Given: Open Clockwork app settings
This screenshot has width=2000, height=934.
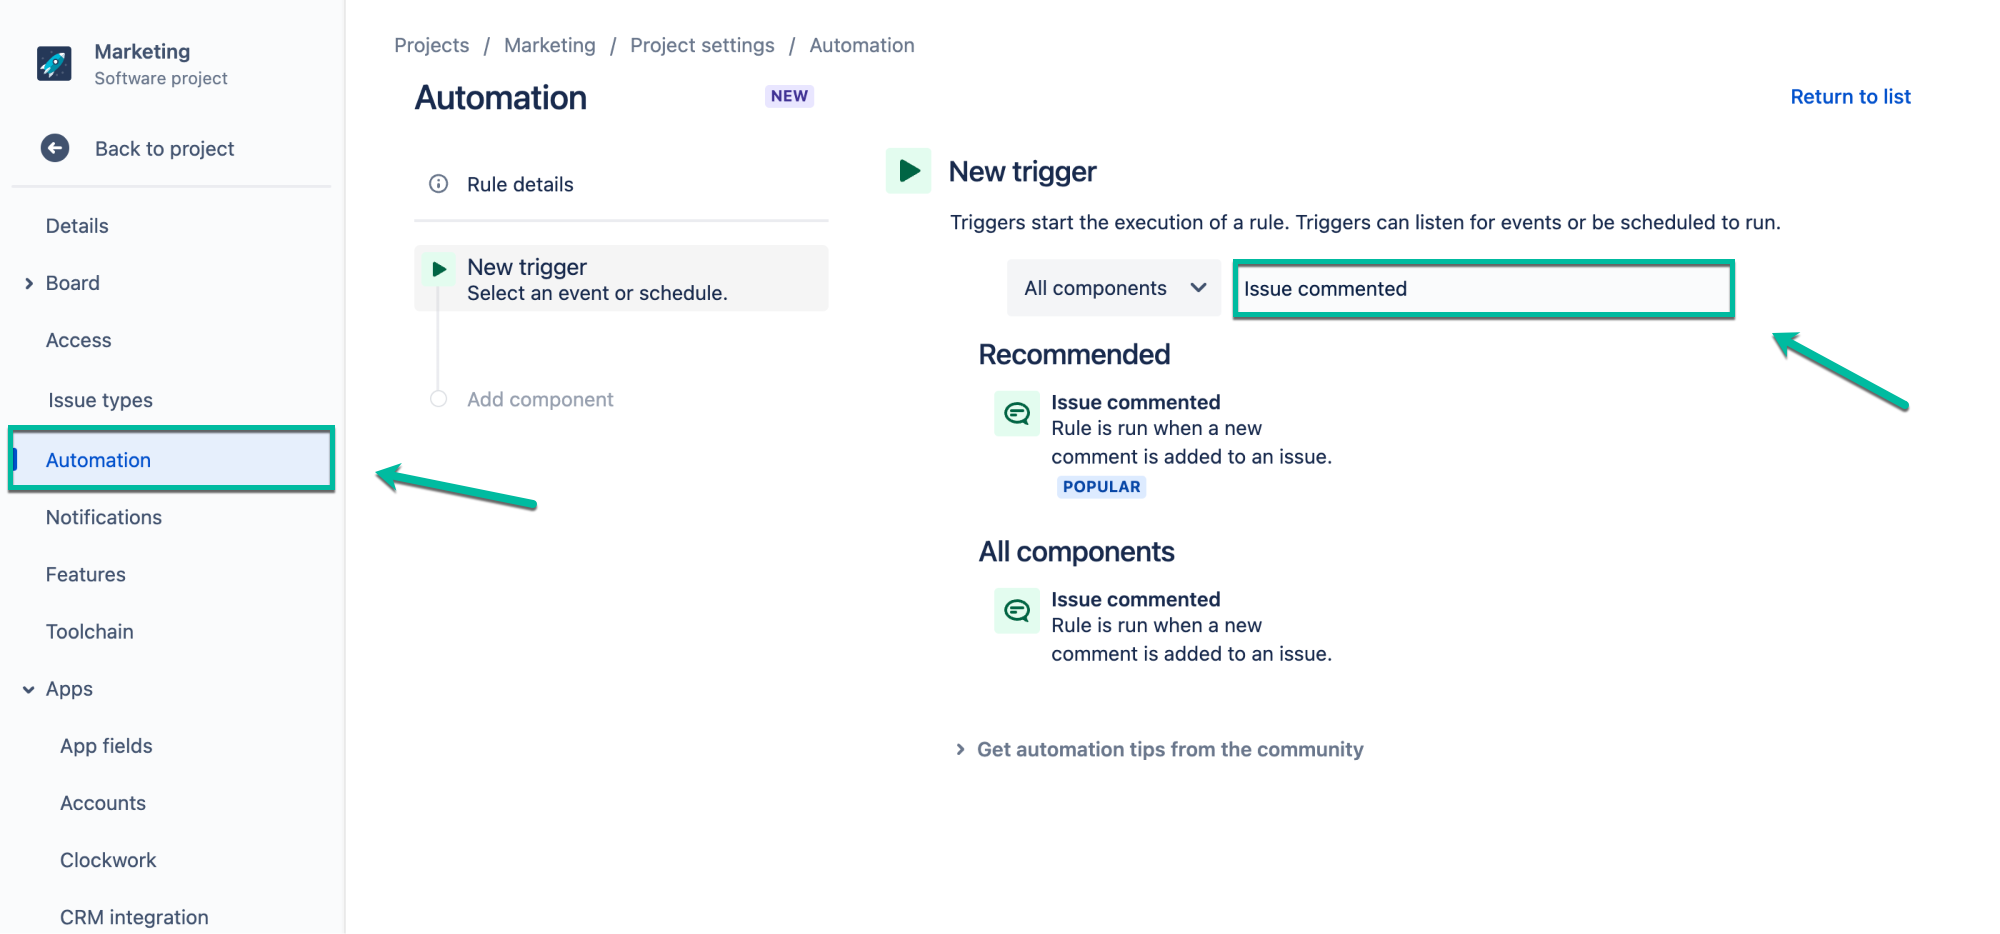Looking at the screenshot, I should [x=107, y=859].
